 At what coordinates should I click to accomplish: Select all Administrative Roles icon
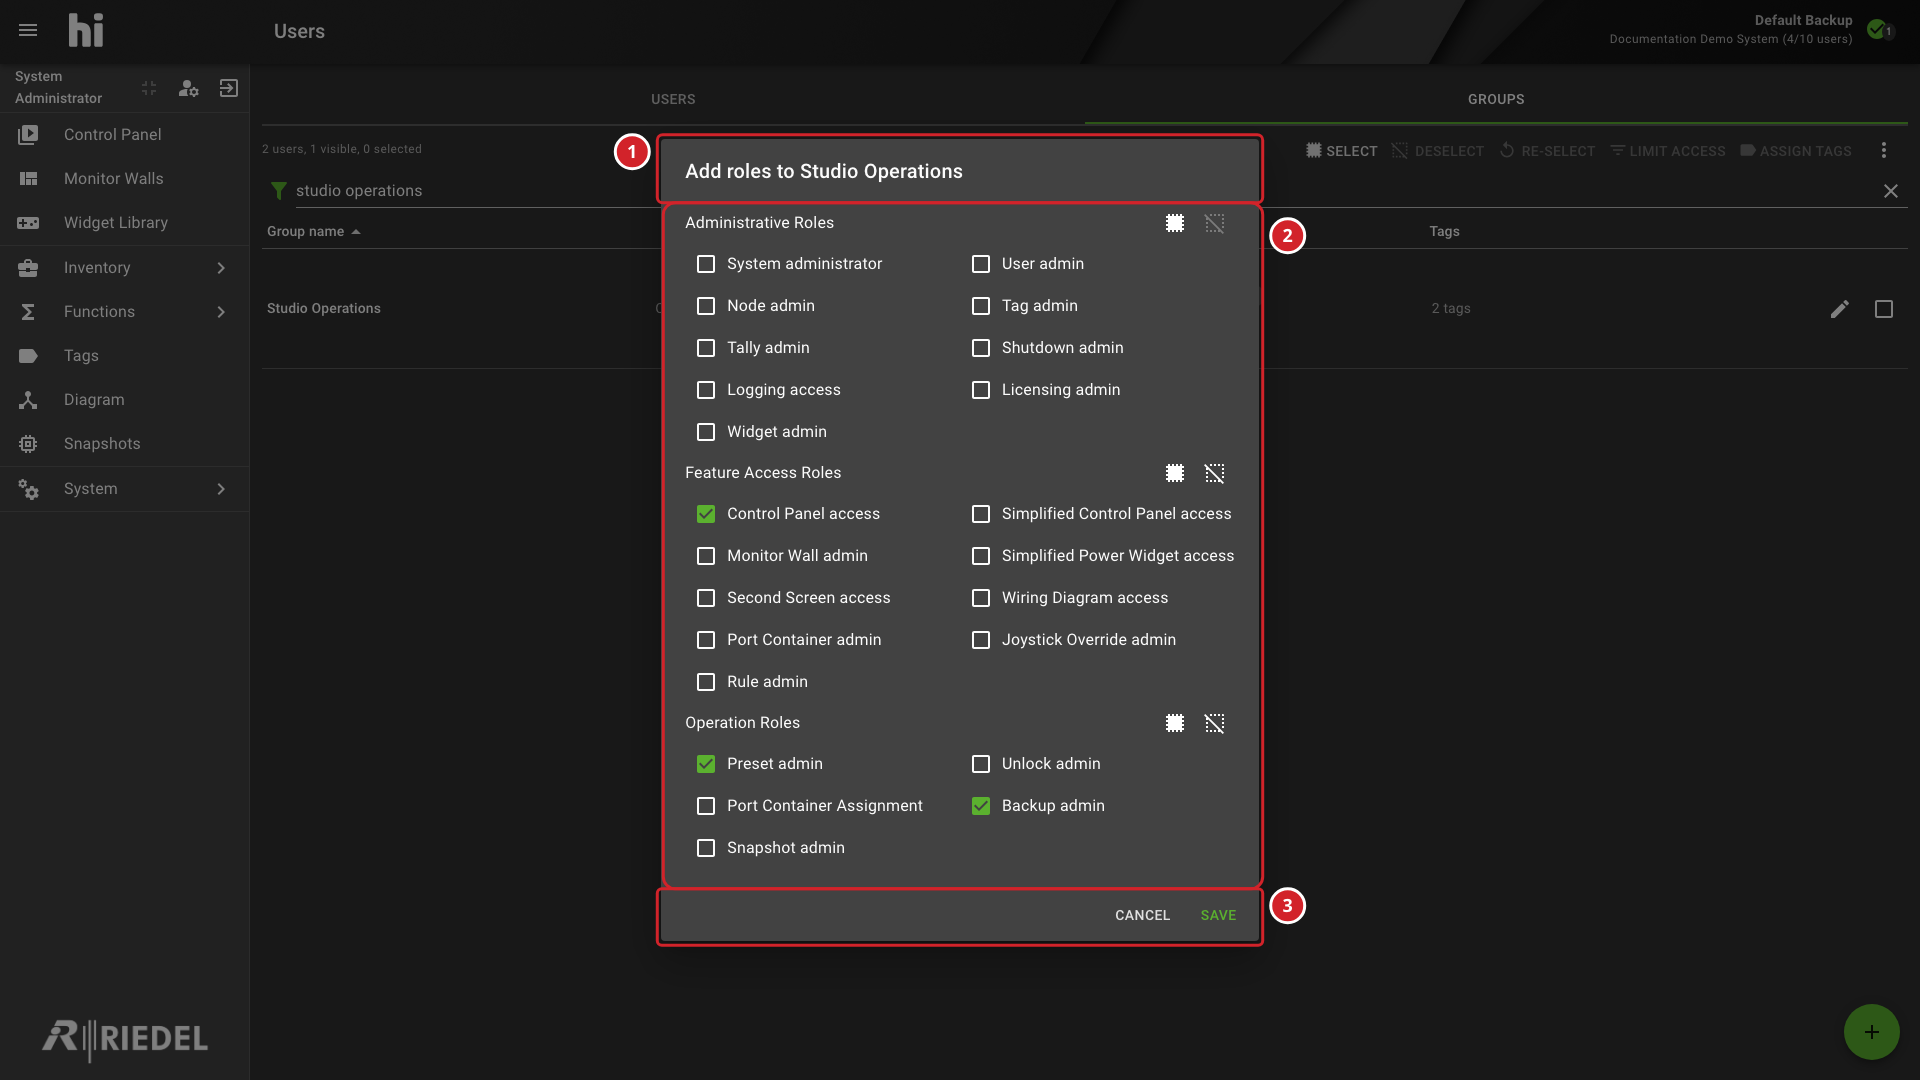point(1175,223)
